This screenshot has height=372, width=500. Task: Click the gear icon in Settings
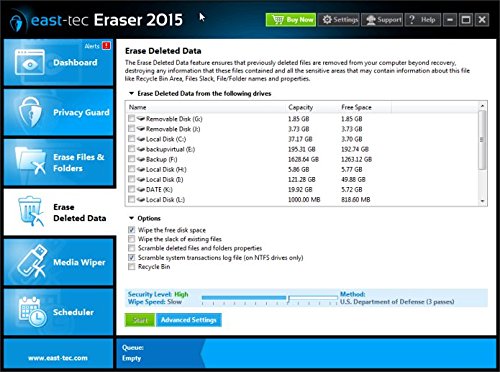point(327,20)
